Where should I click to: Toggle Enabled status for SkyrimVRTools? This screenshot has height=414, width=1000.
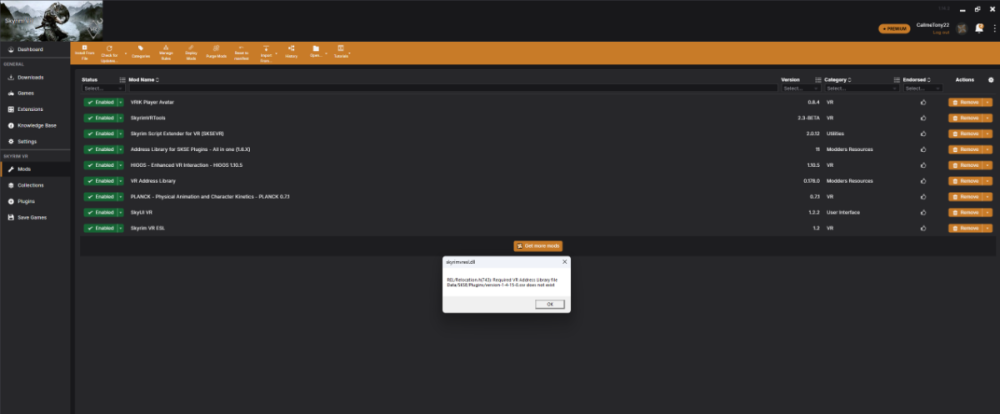point(99,118)
